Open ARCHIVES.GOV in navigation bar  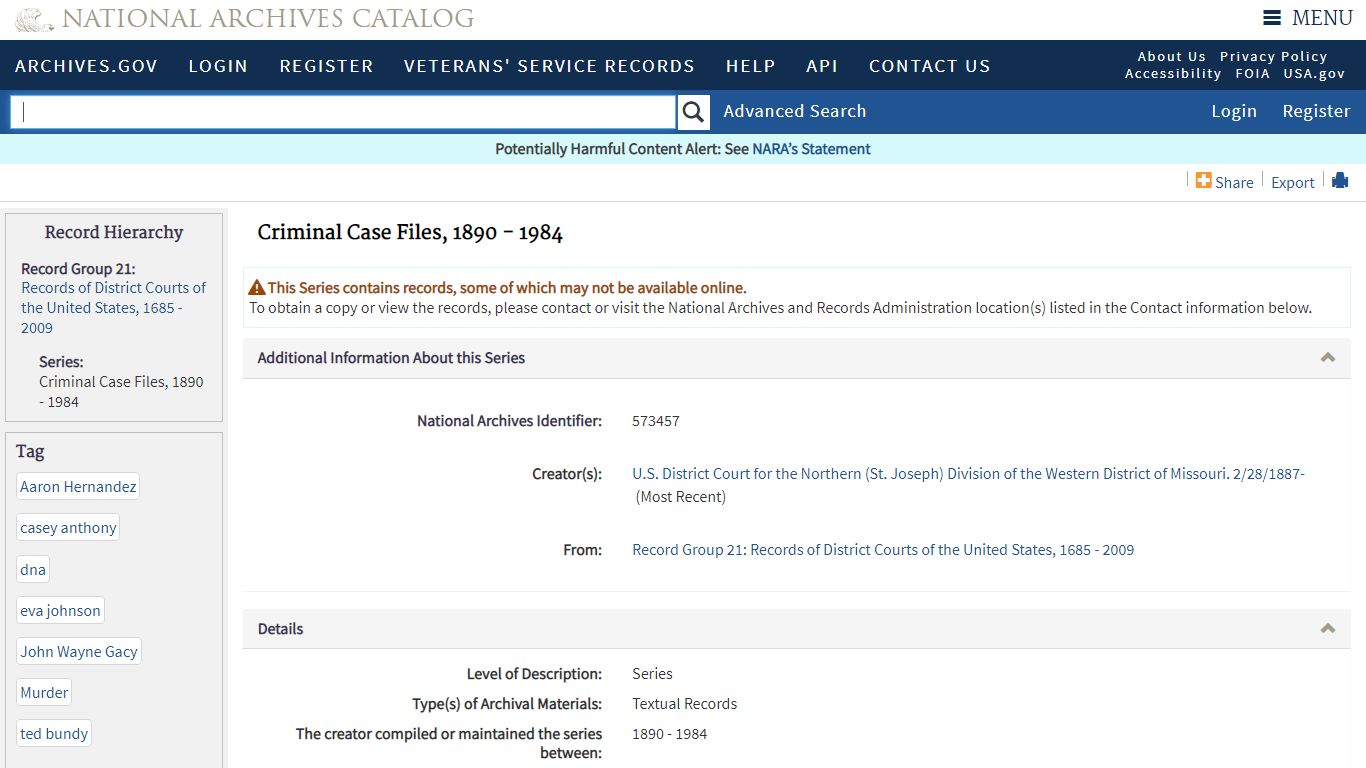[86, 66]
